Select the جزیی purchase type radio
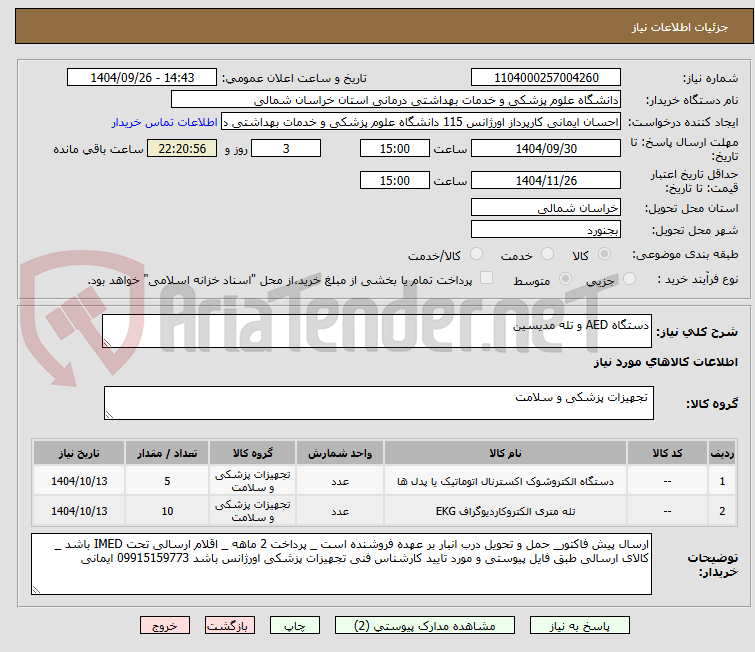This screenshot has width=755, height=652. pos(629,279)
